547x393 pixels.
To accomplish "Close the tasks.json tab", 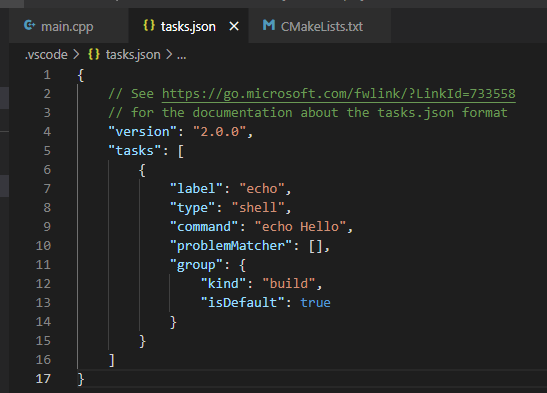I will point(234,27).
